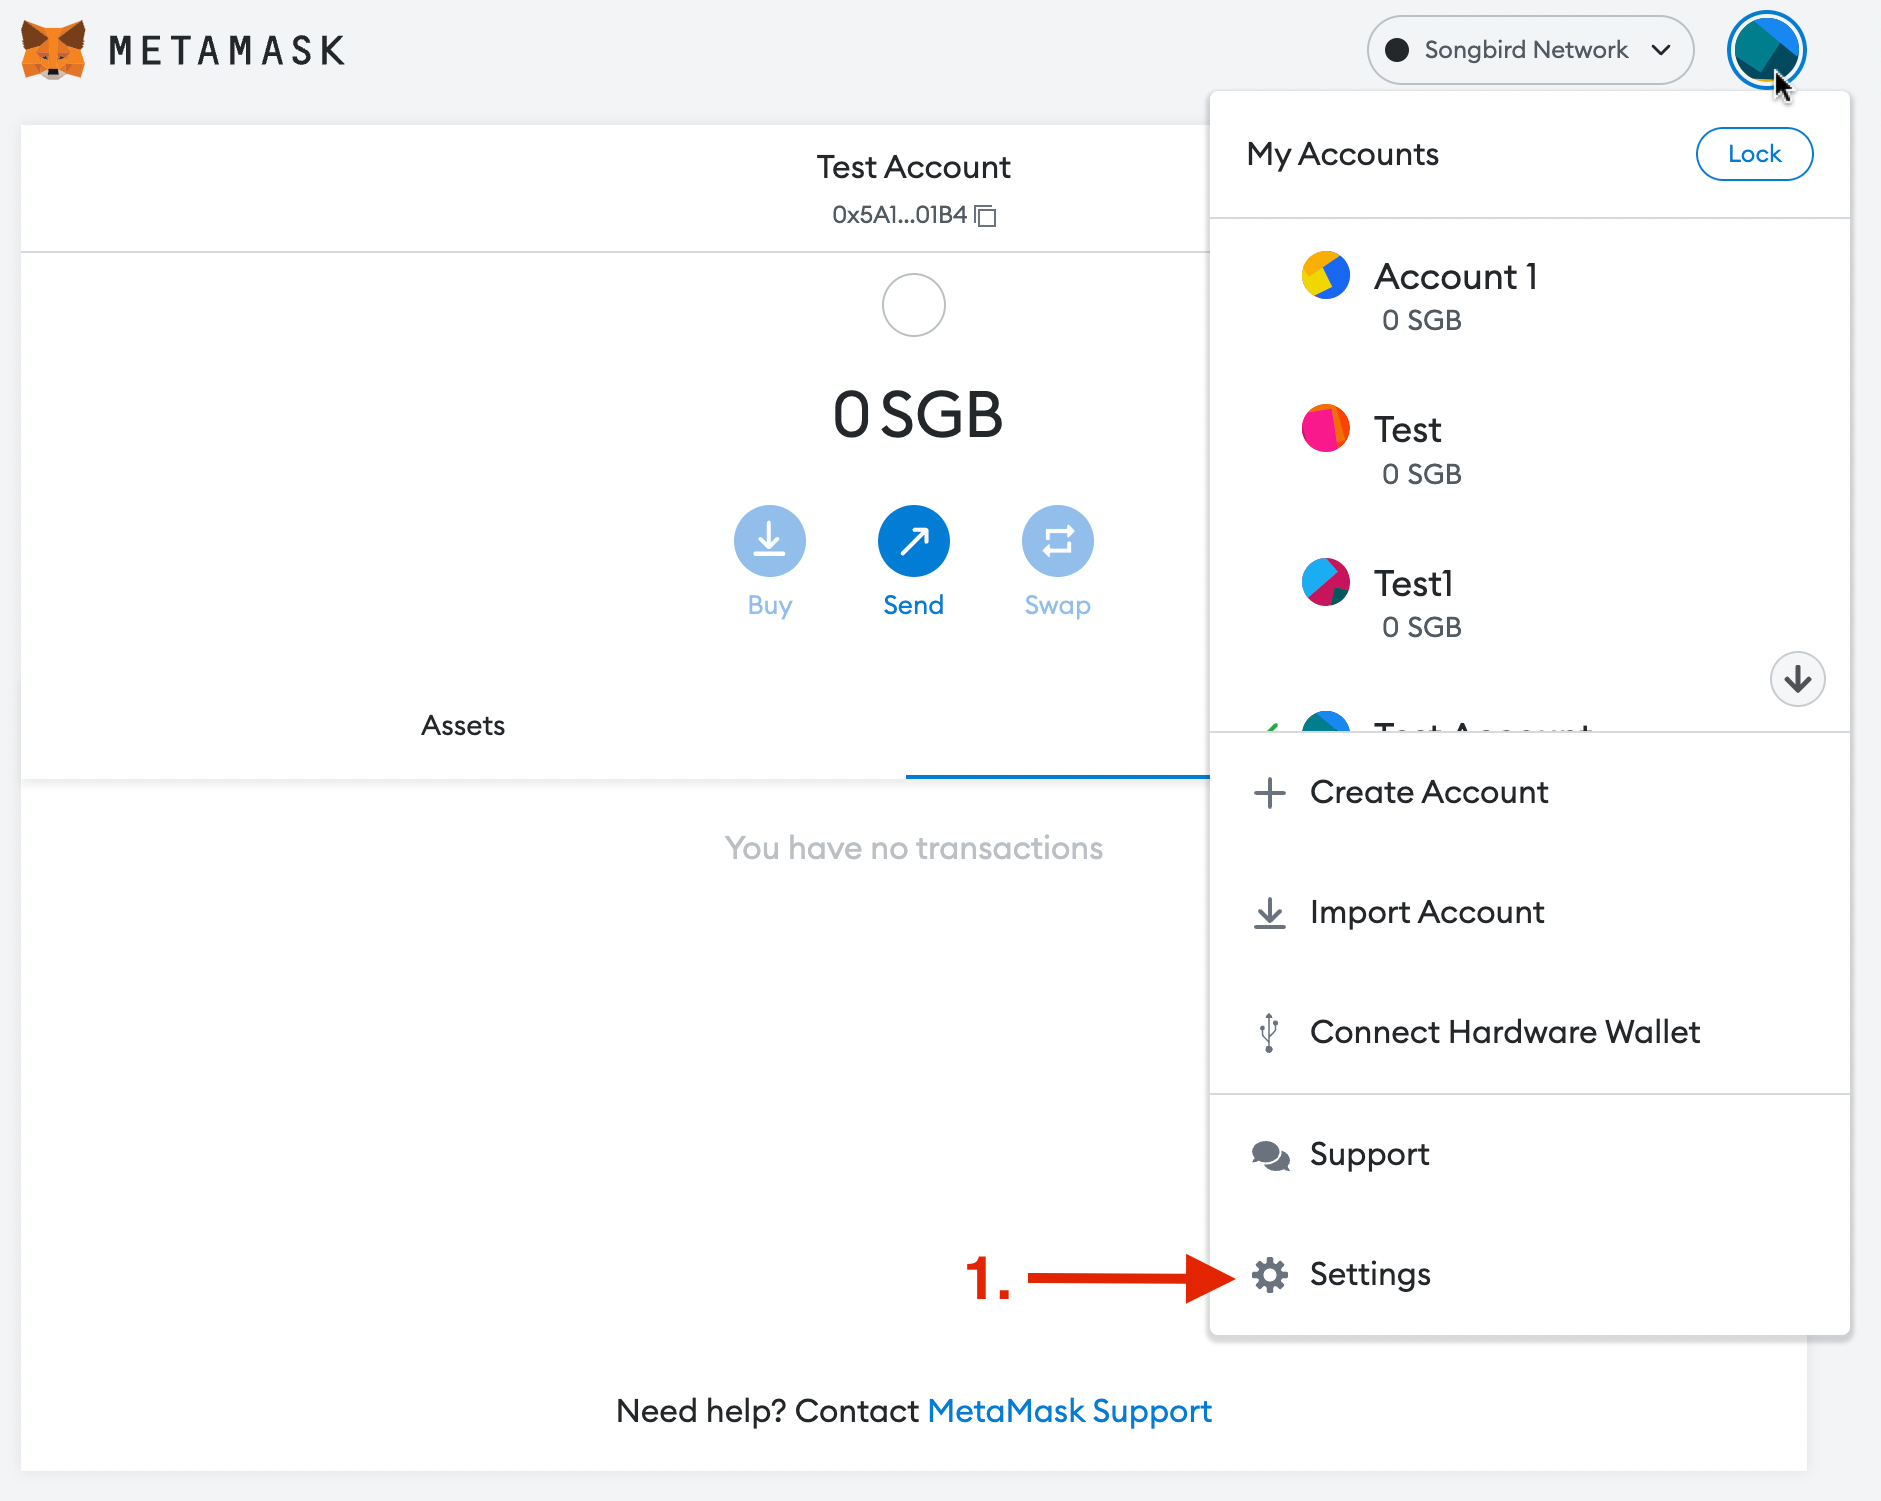
Task: Click the My Accounts heading
Action: [x=1343, y=155]
